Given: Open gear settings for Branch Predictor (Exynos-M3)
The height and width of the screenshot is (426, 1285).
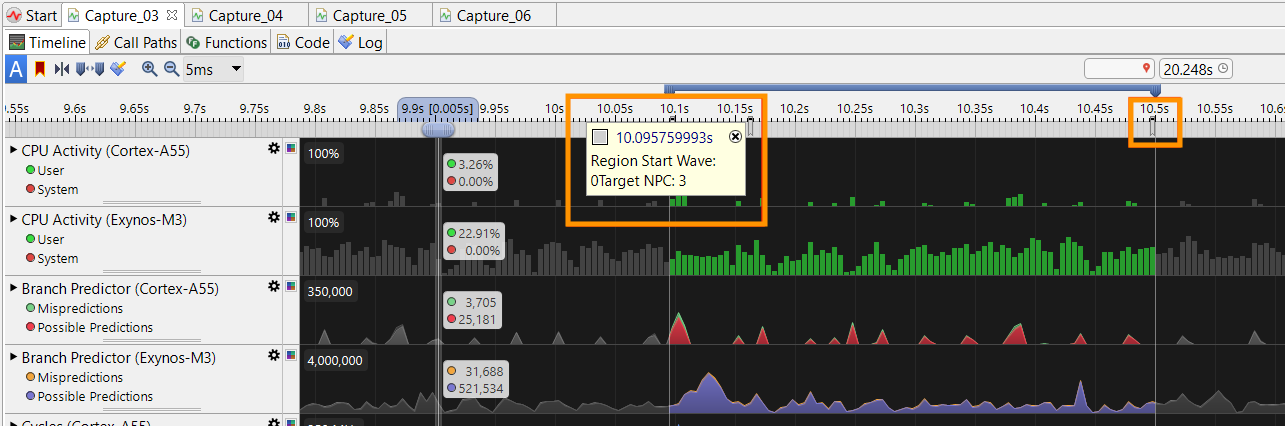Looking at the screenshot, I should [273, 355].
